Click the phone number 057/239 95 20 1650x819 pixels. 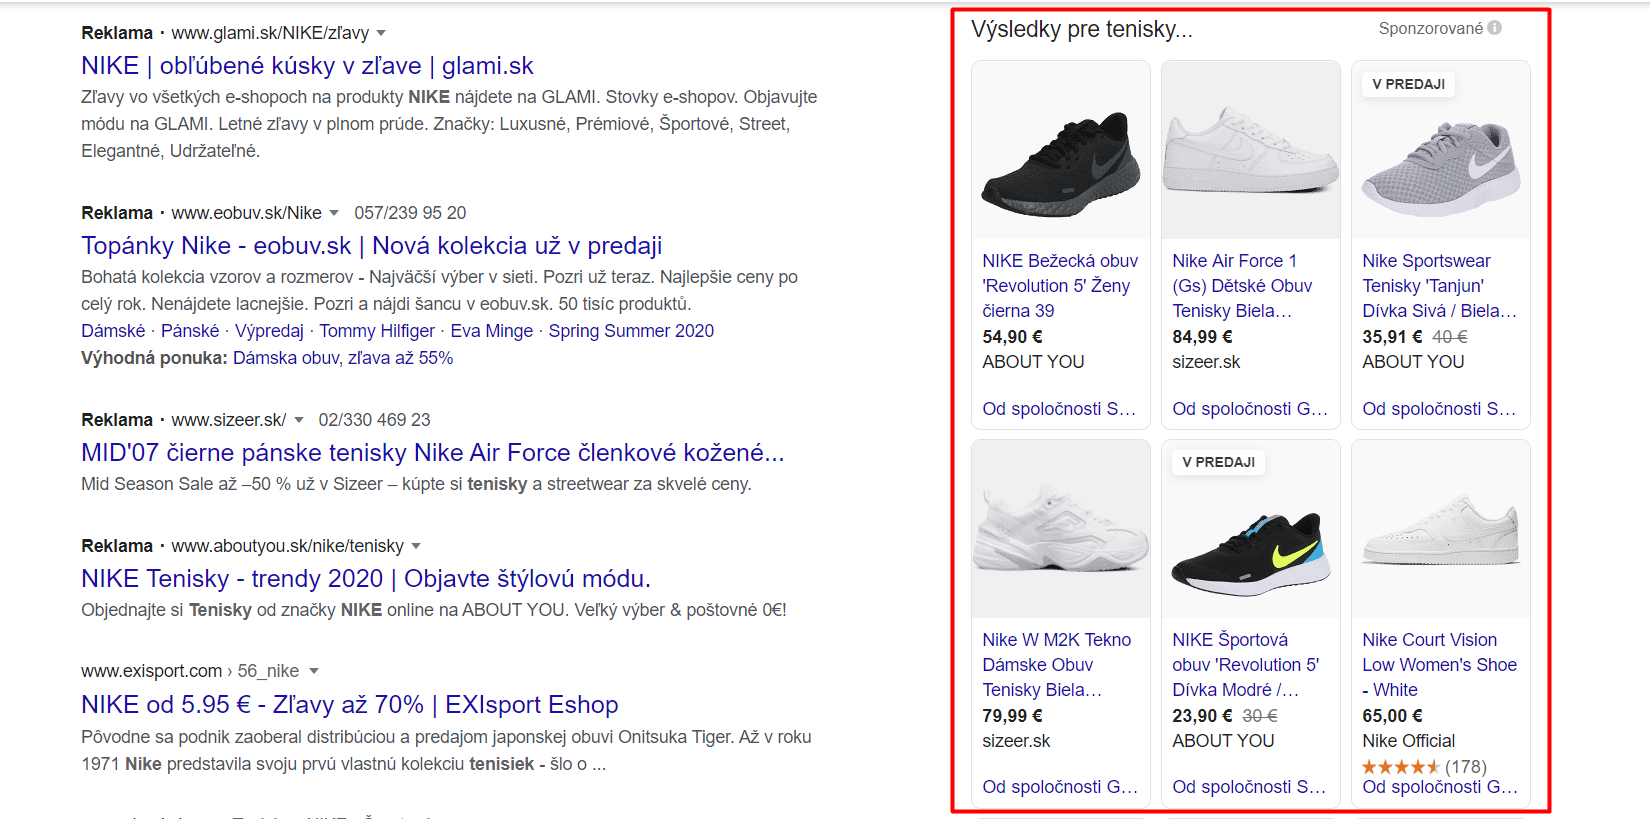click(410, 213)
